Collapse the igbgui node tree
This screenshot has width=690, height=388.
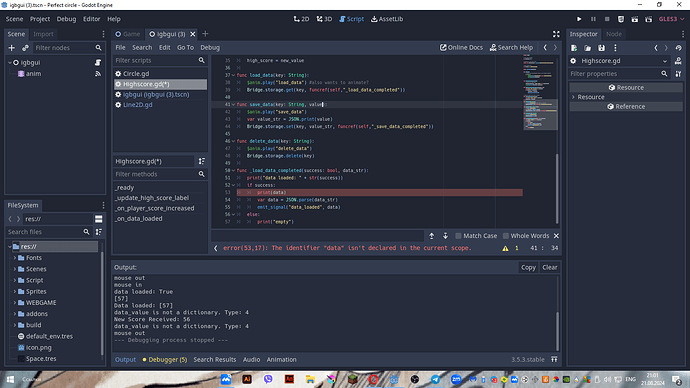10,62
